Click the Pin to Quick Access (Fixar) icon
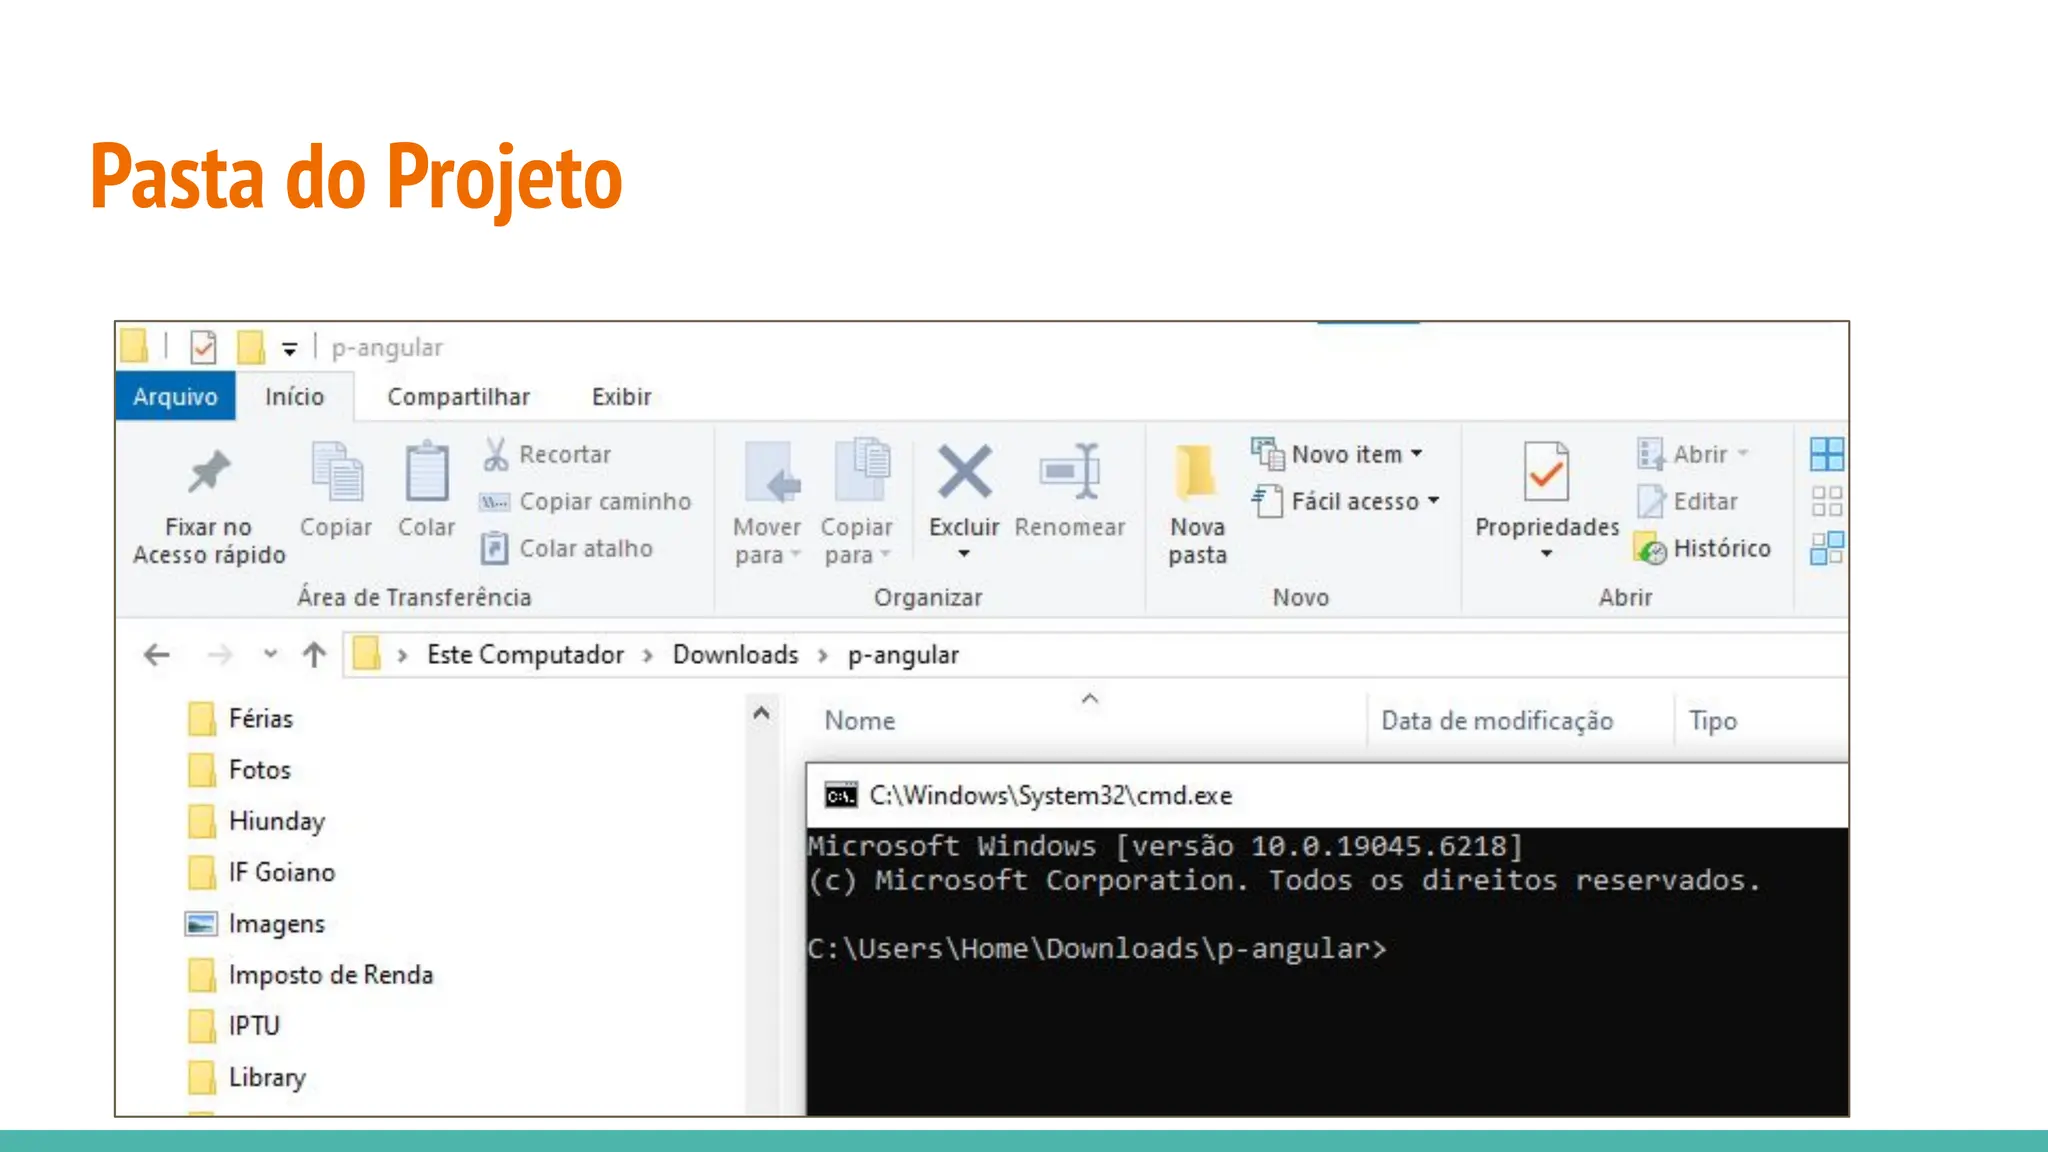 [209, 472]
